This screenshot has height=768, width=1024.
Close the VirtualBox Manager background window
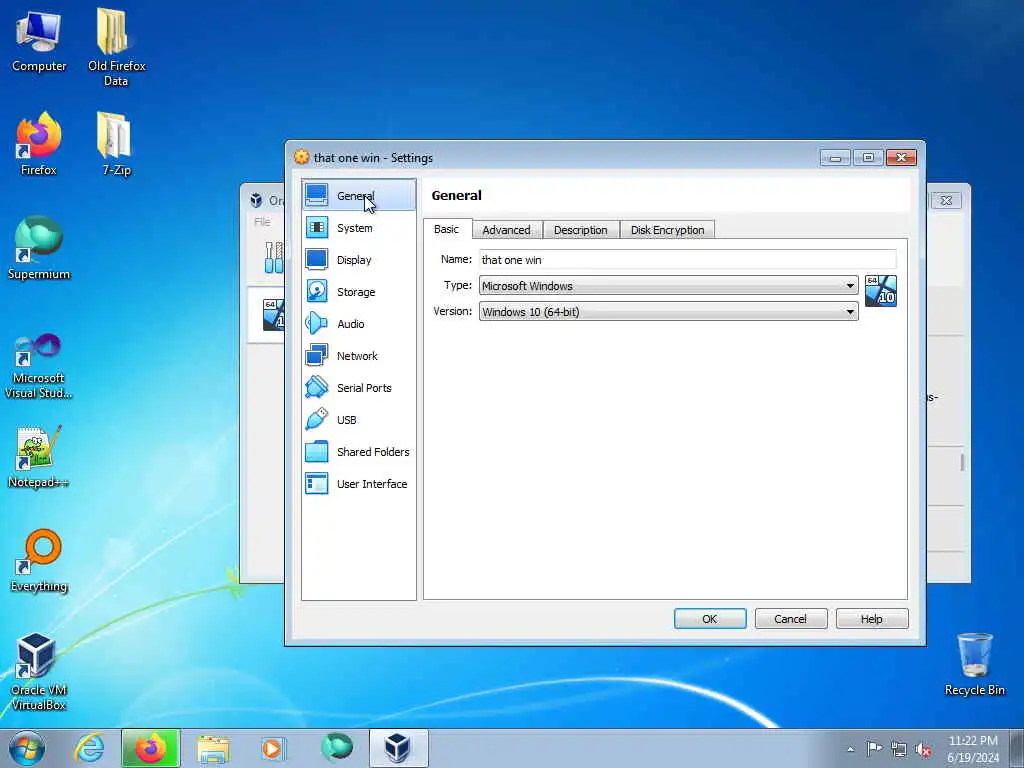click(946, 200)
